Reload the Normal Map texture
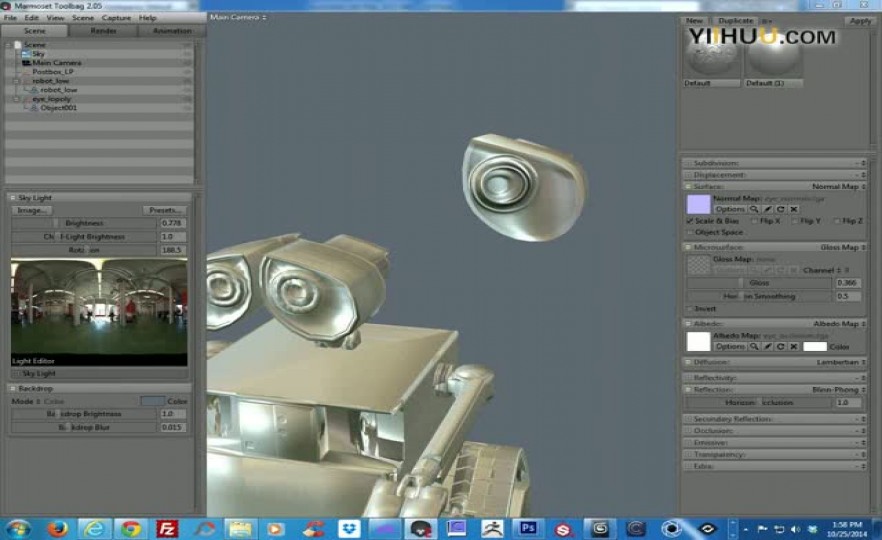Image resolution: width=882 pixels, height=540 pixels. 781,209
